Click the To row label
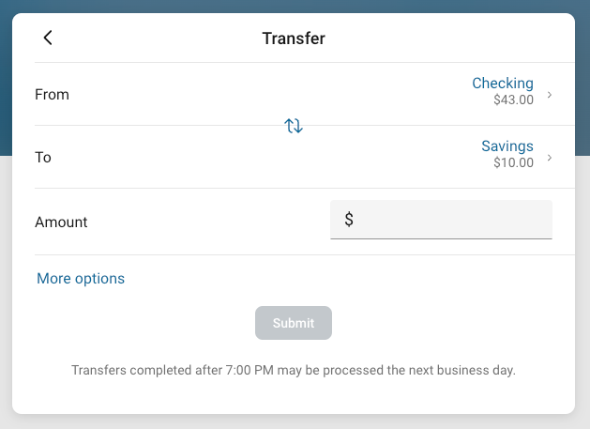Image resolution: width=590 pixels, height=429 pixels. pos(43,157)
